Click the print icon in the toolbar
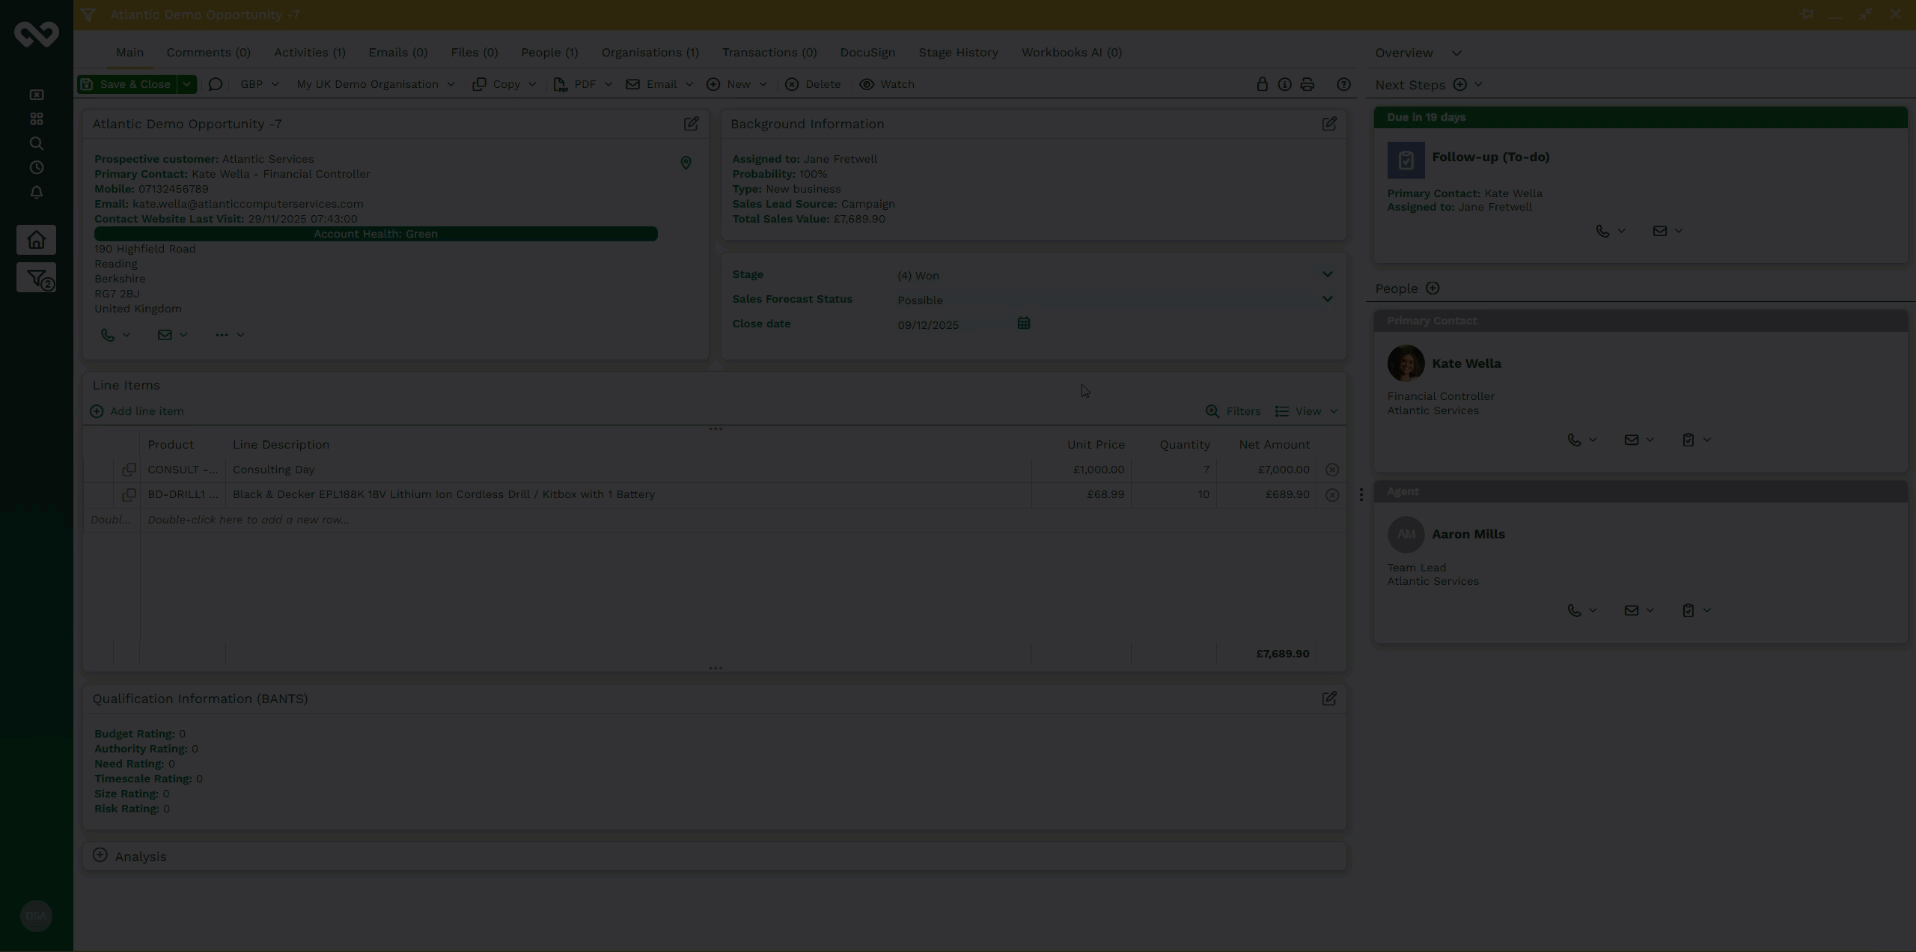 [1307, 85]
